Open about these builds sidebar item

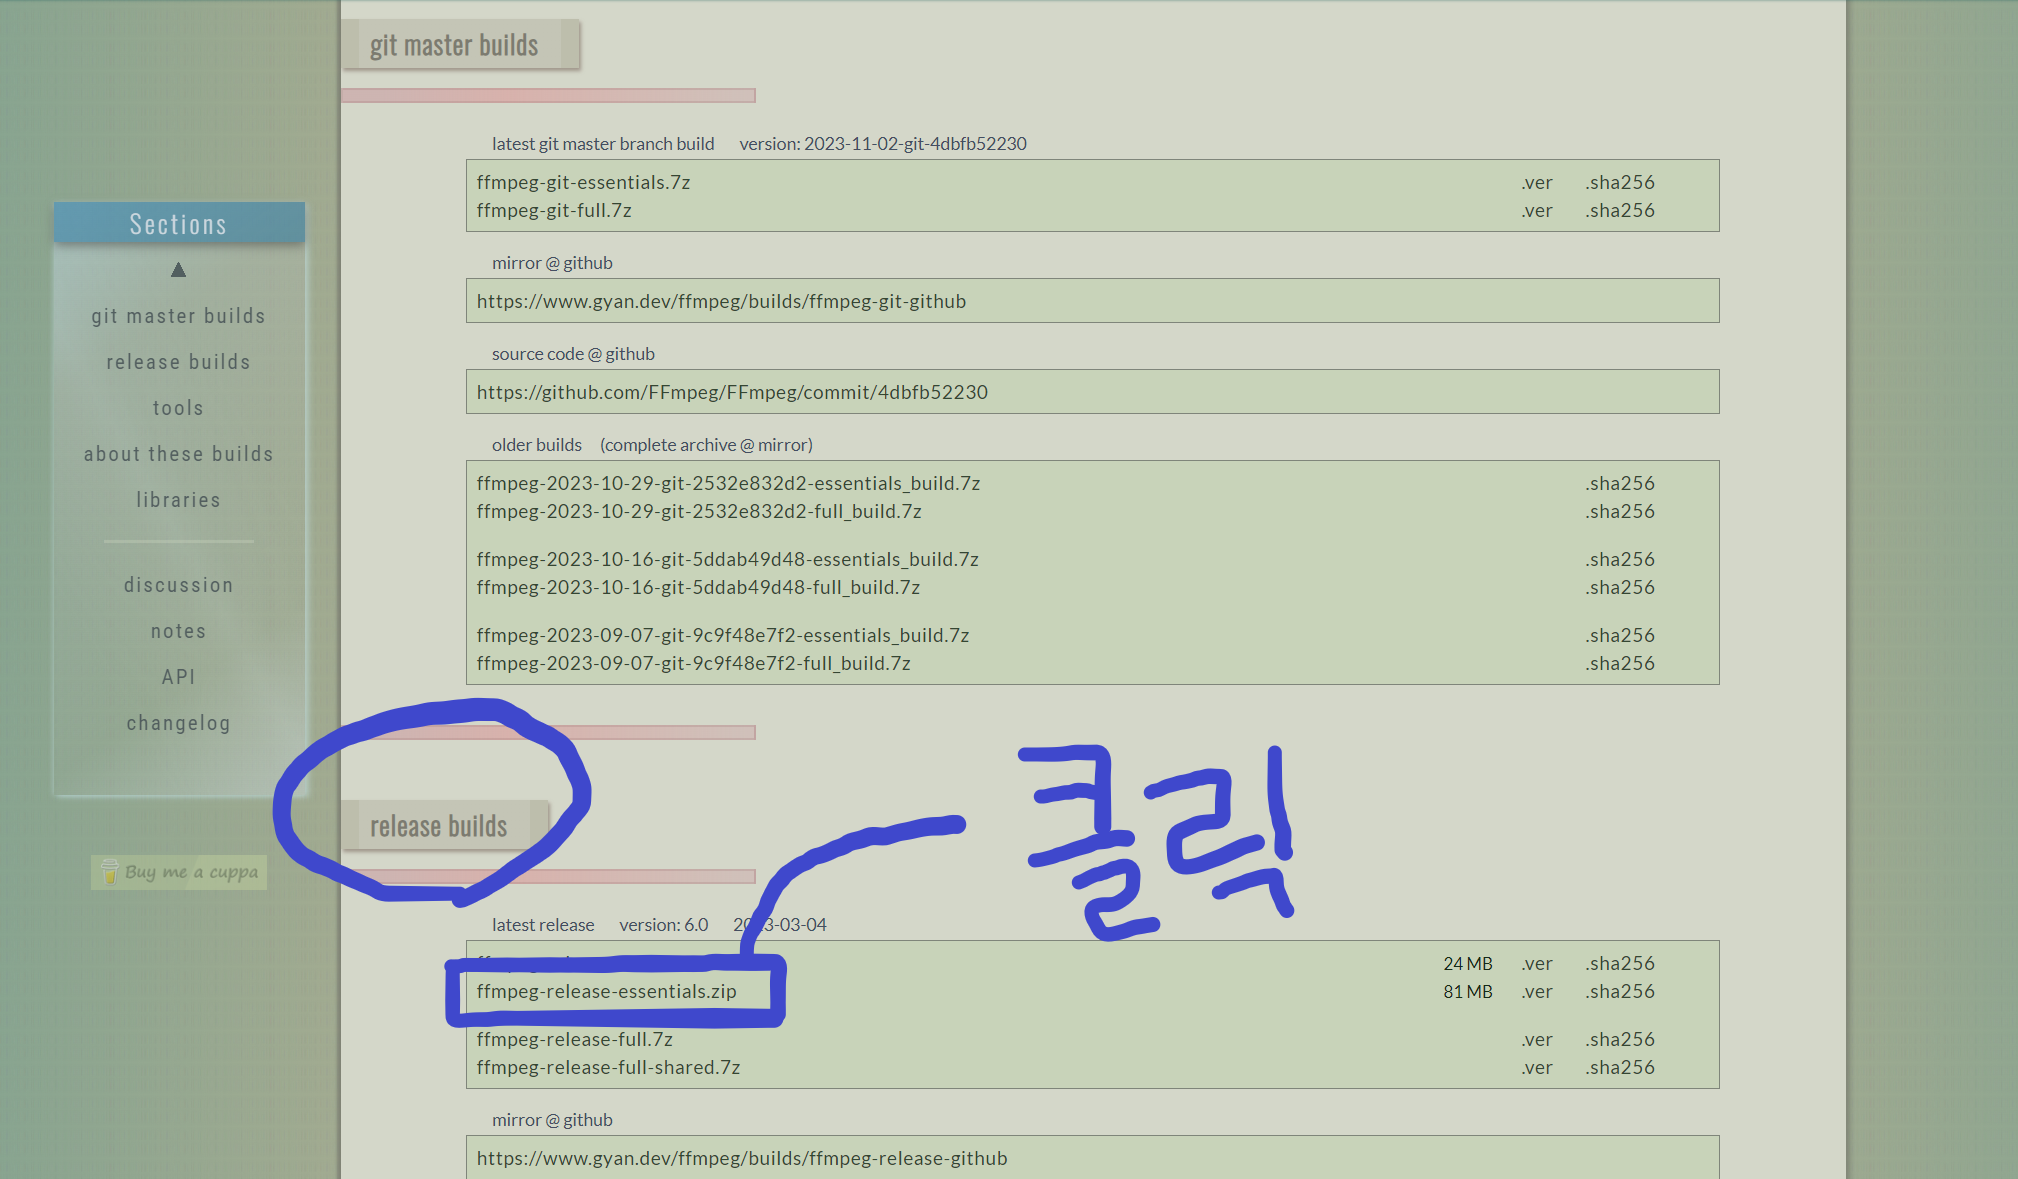(x=179, y=454)
